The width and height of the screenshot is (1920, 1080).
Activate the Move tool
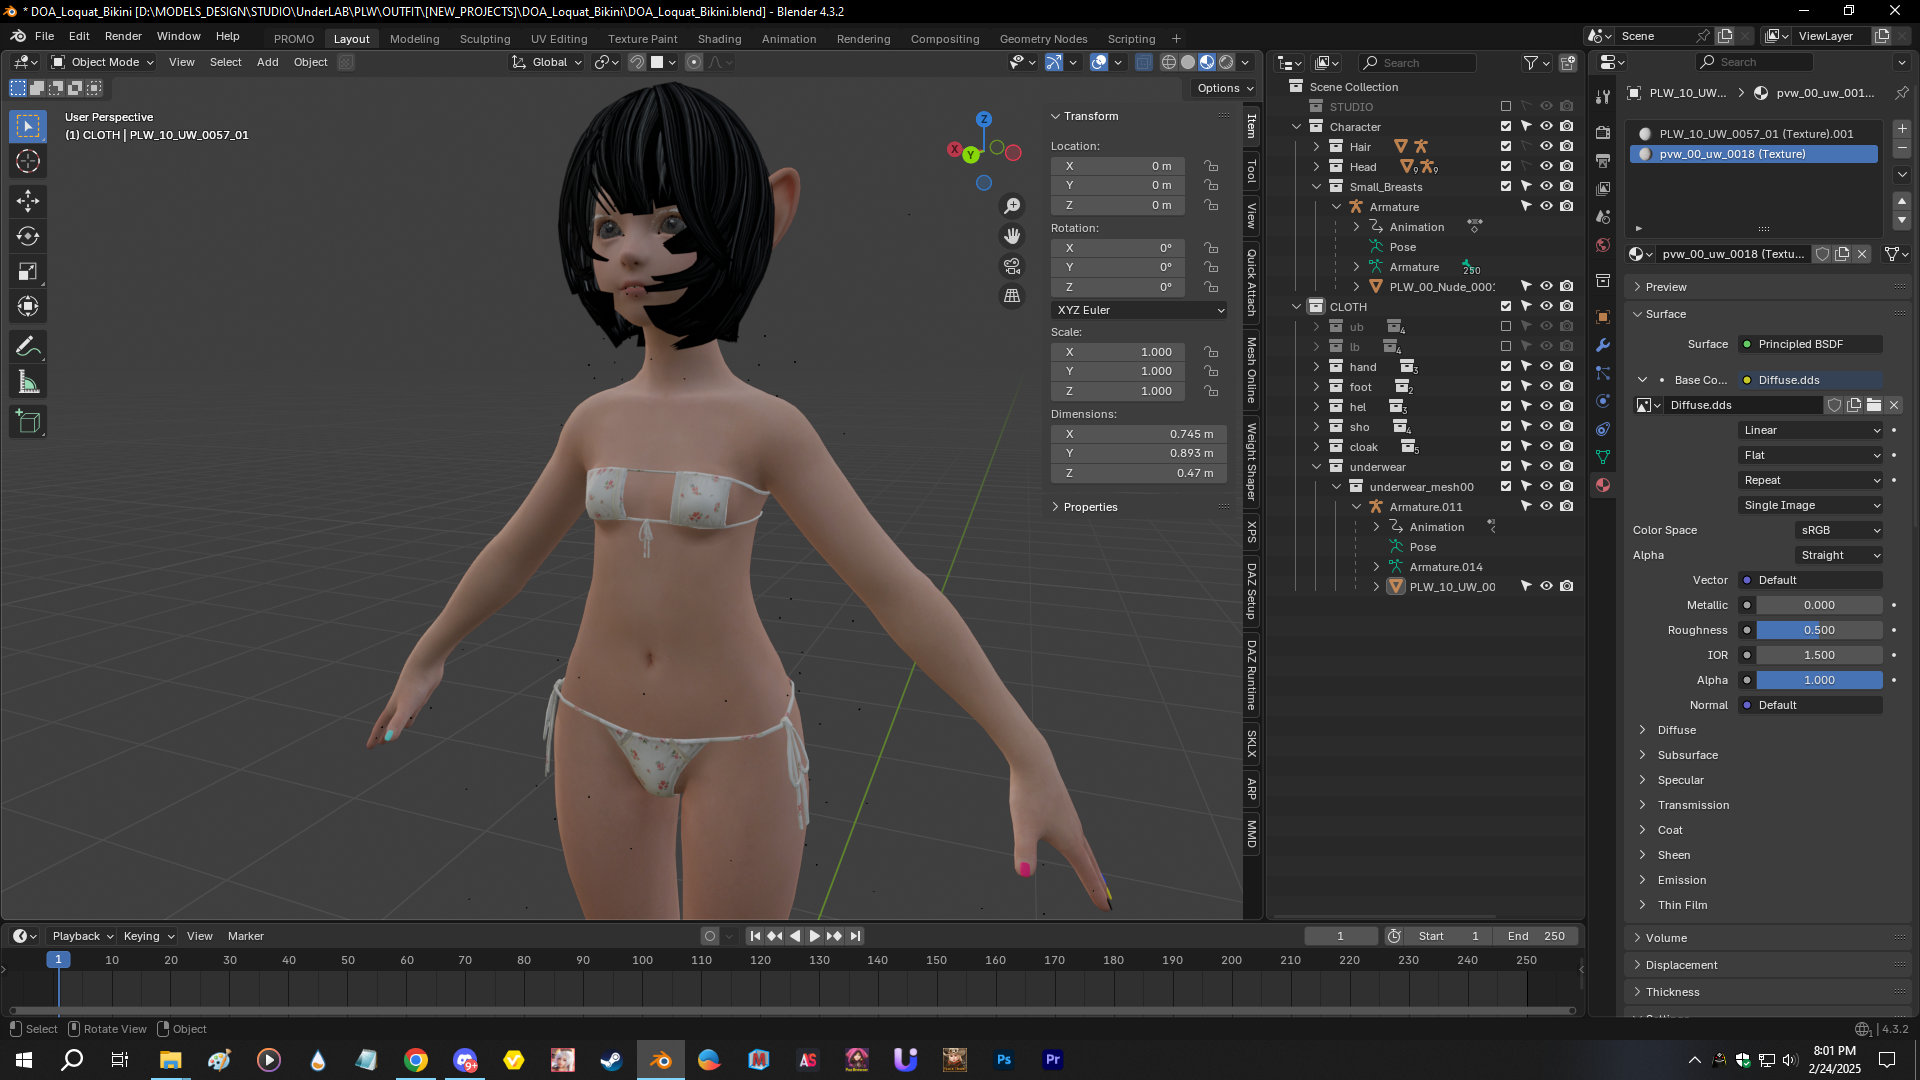click(28, 201)
